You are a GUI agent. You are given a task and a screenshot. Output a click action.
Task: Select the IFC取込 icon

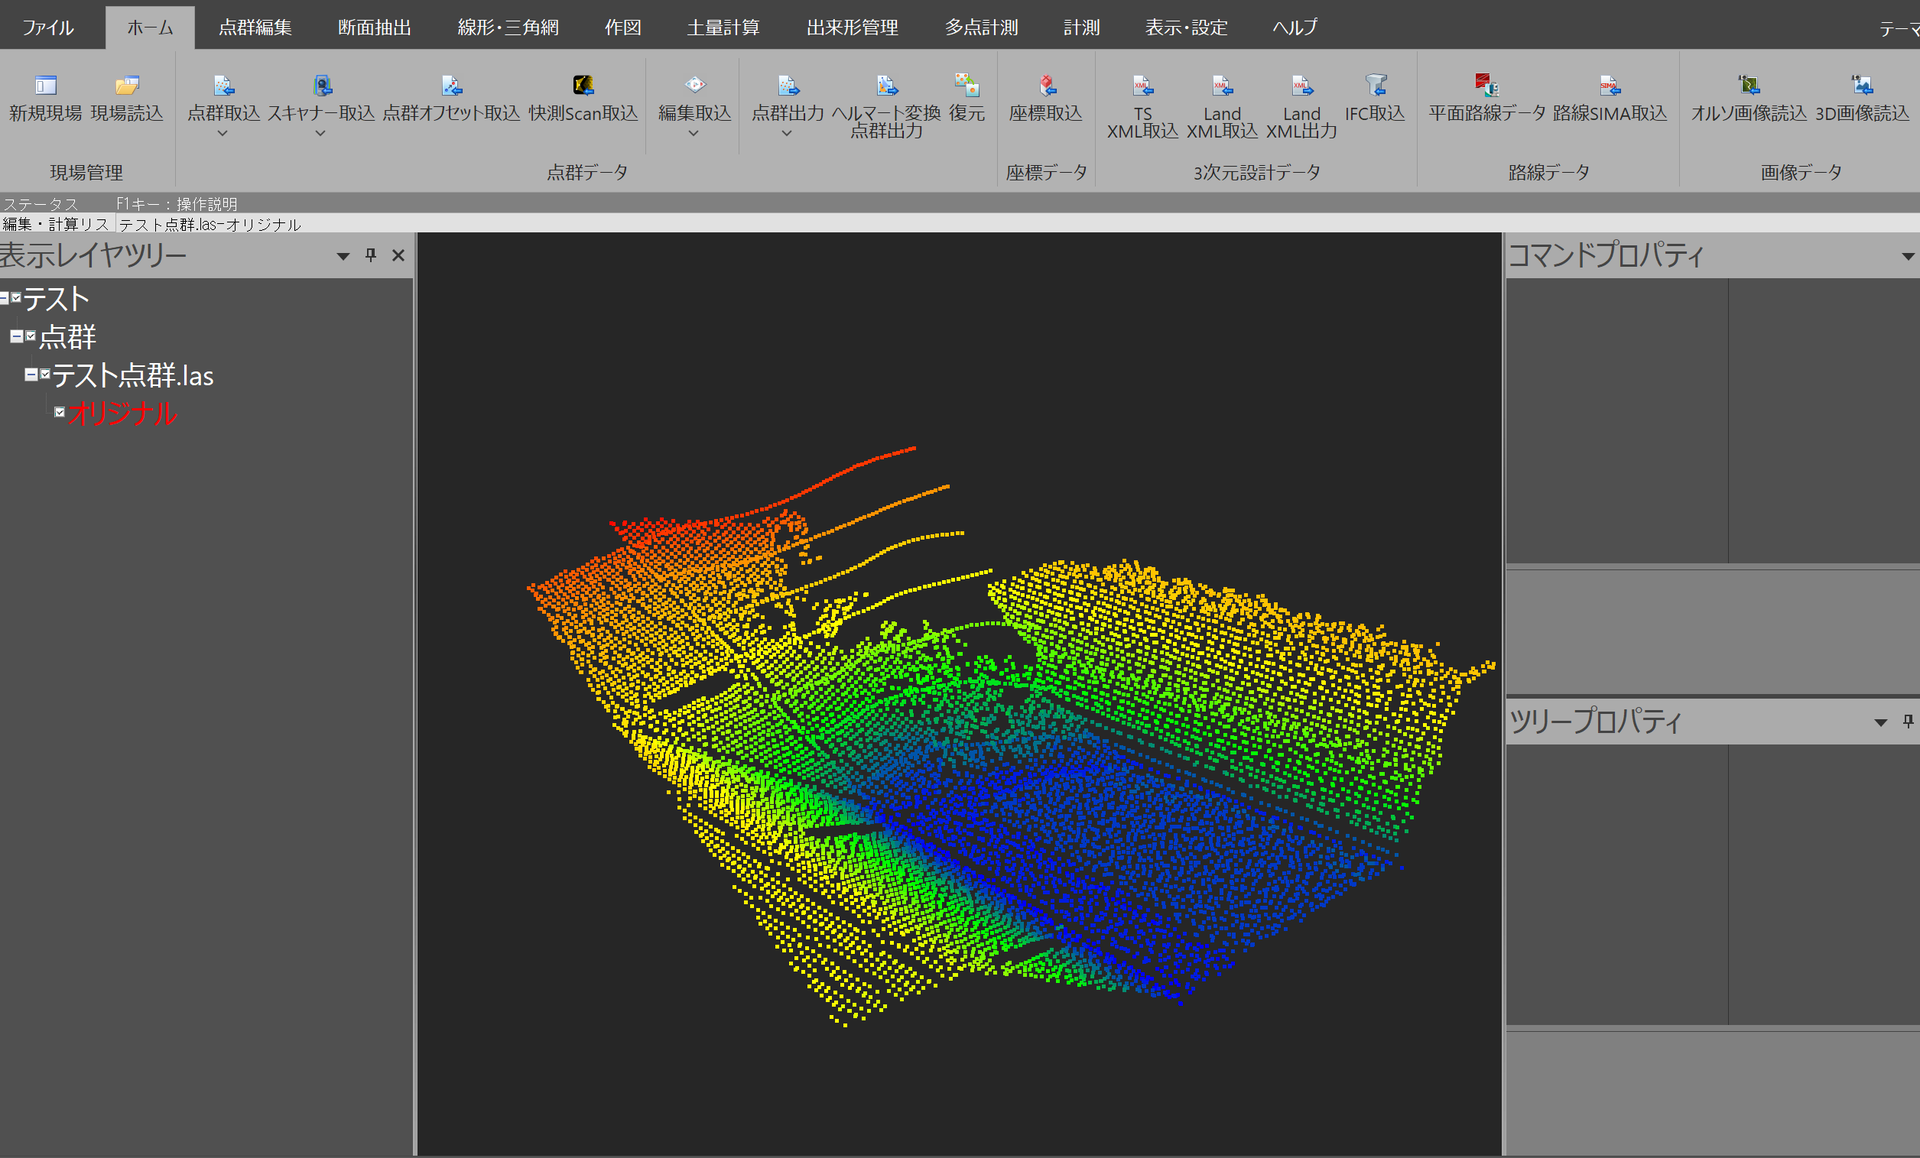[1376, 86]
